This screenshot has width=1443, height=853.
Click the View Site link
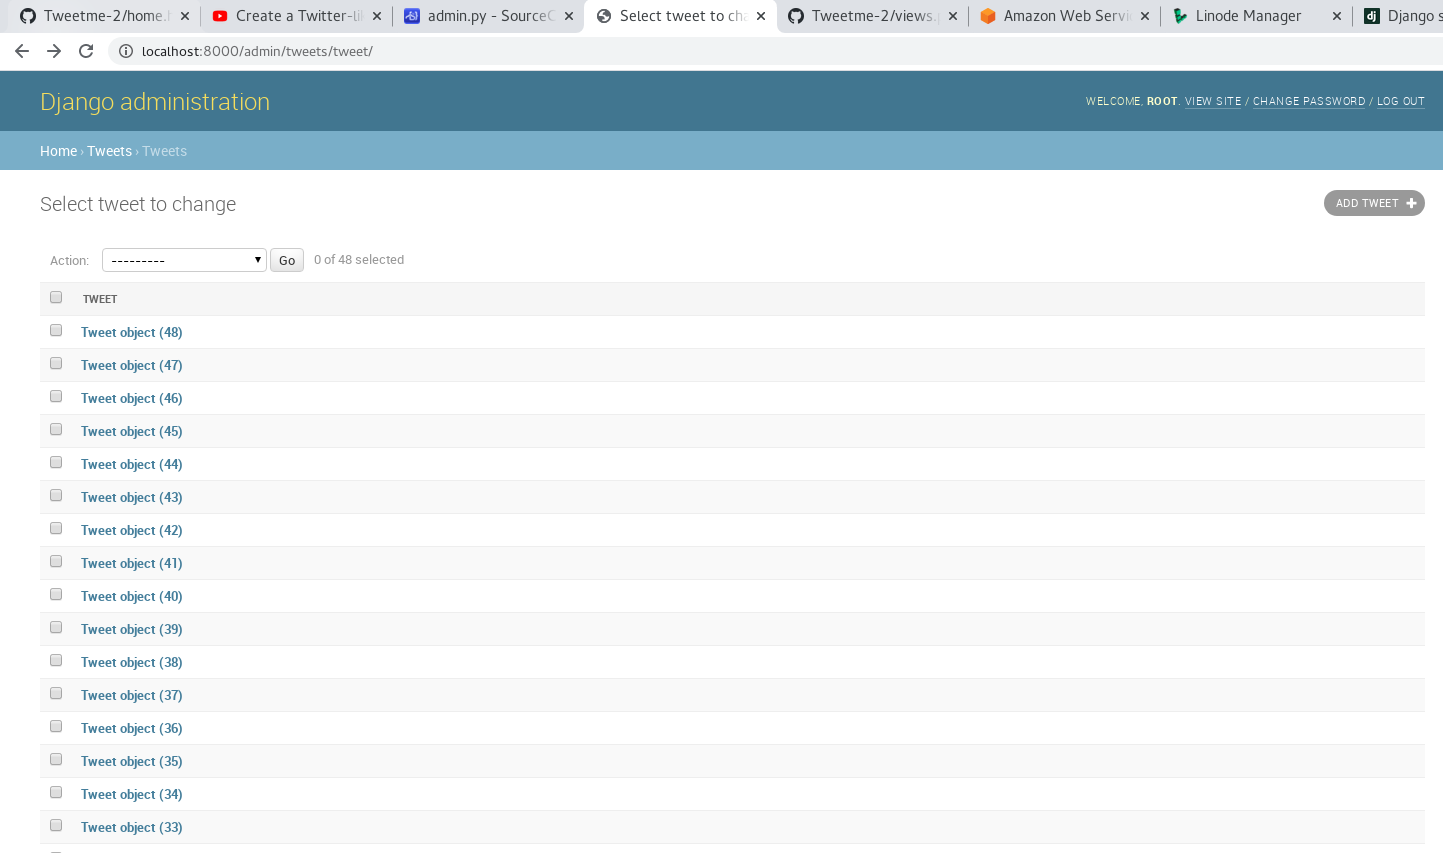tap(1213, 102)
